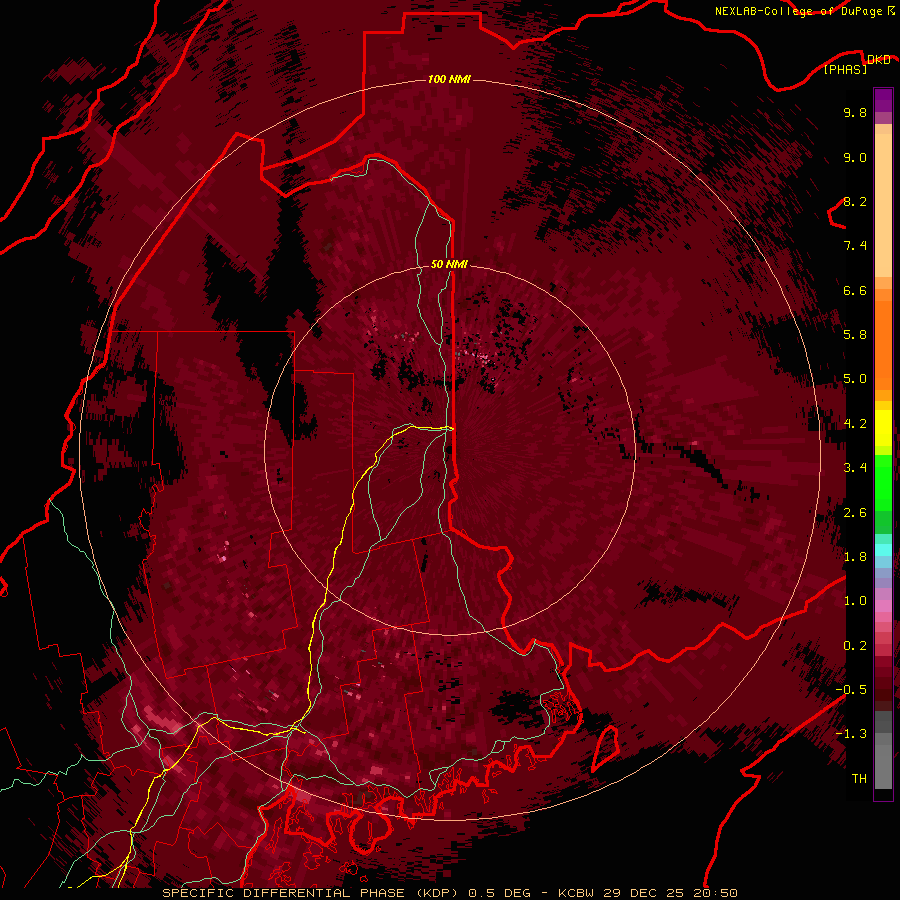The image size is (900, 900).
Task: Click the 7.4 colorbar value
Action: coord(855,246)
